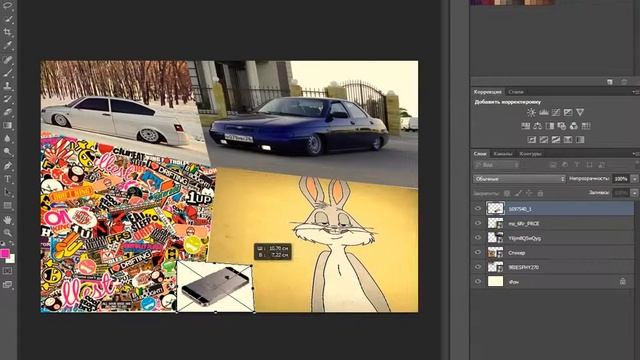This screenshot has height=360, width=640.
Task: Add a Color Lookup adjustment
Action: click(x=586, y=126)
